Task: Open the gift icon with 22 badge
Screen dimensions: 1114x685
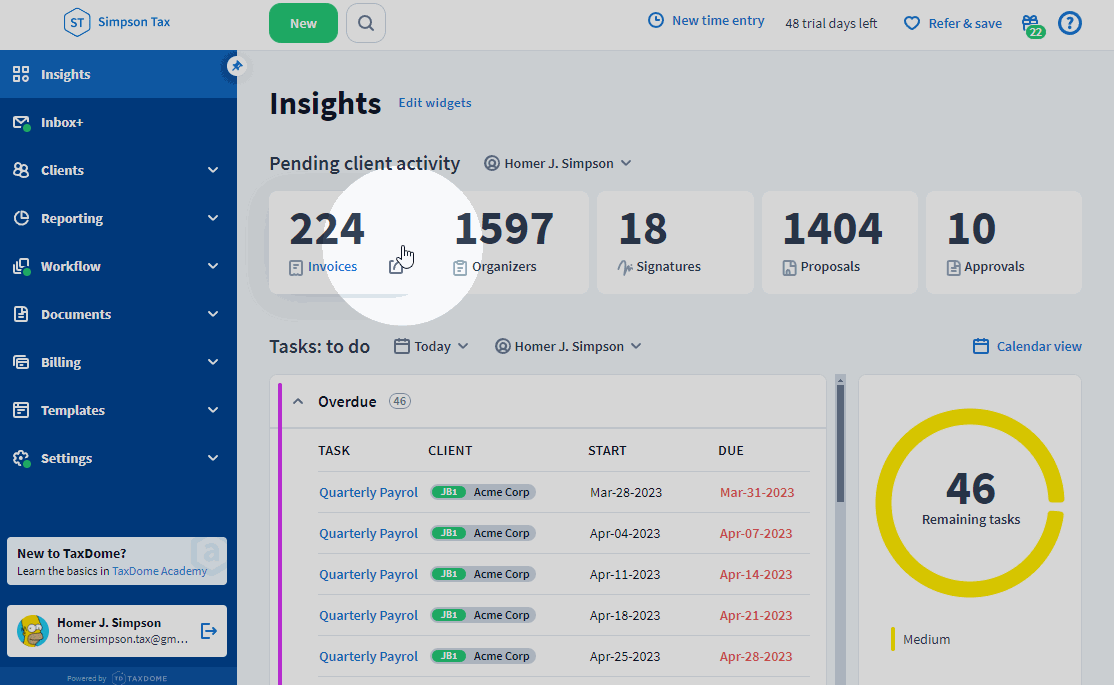Action: (1032, 26)
